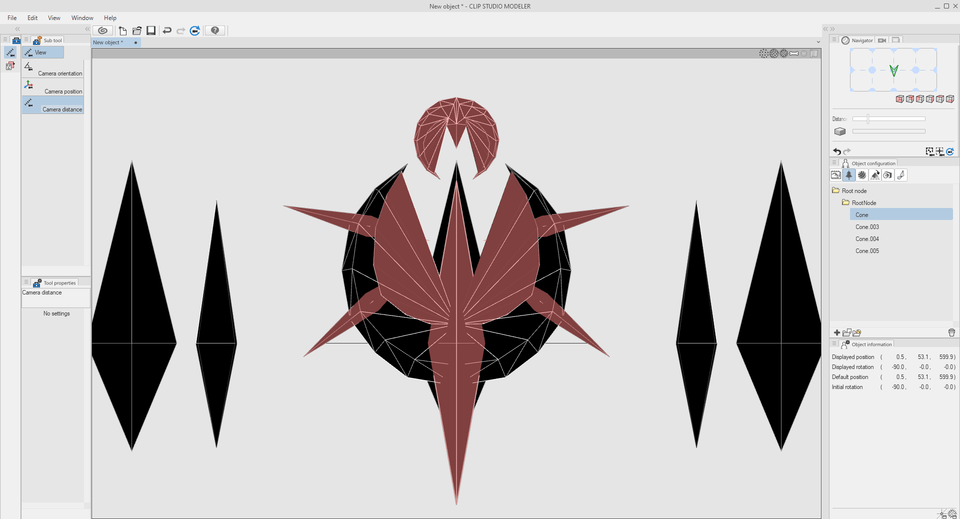Select the object operation tool below camera tool

click(x=10, y=65)
